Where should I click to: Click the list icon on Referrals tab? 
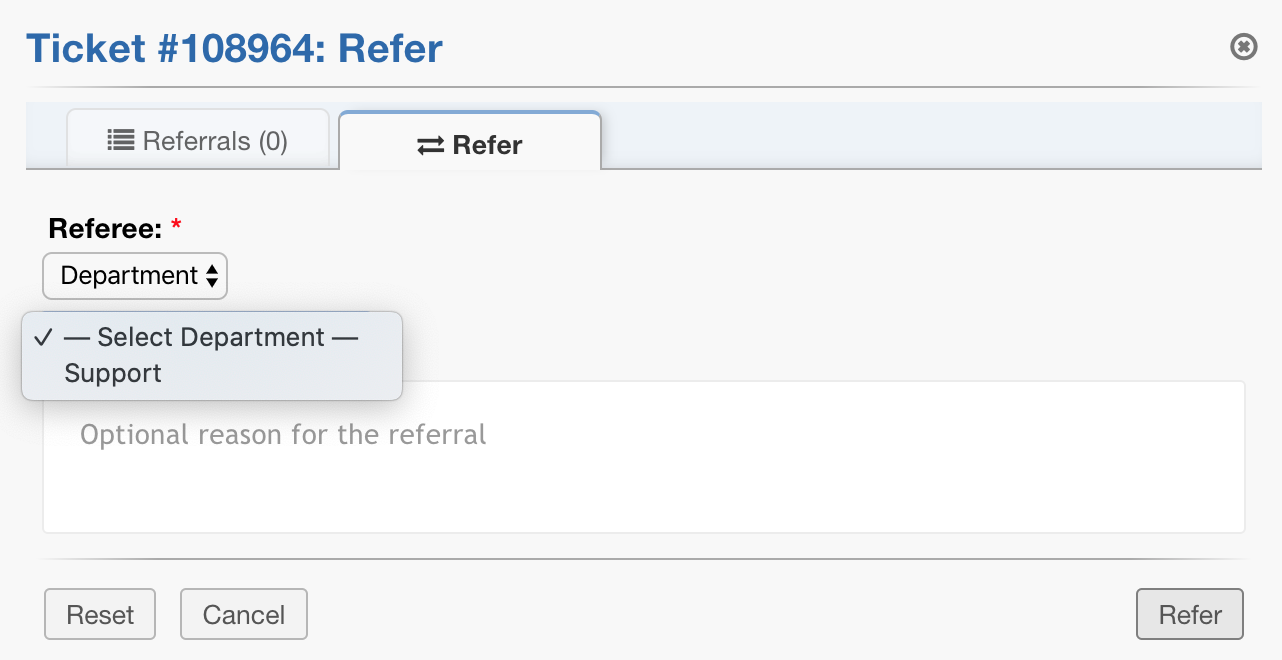pyautogui.click(x=121, y=141)
